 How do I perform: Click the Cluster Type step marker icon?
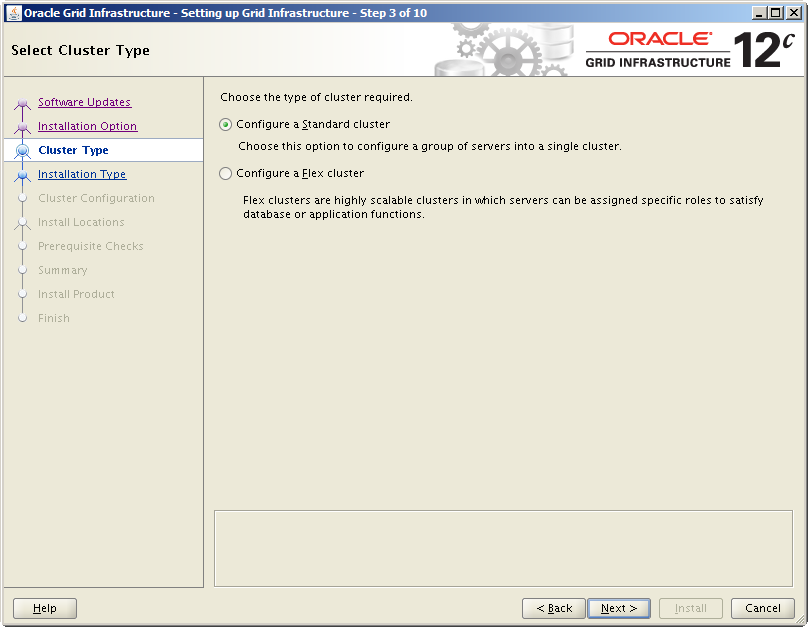[x=23, y=151]
